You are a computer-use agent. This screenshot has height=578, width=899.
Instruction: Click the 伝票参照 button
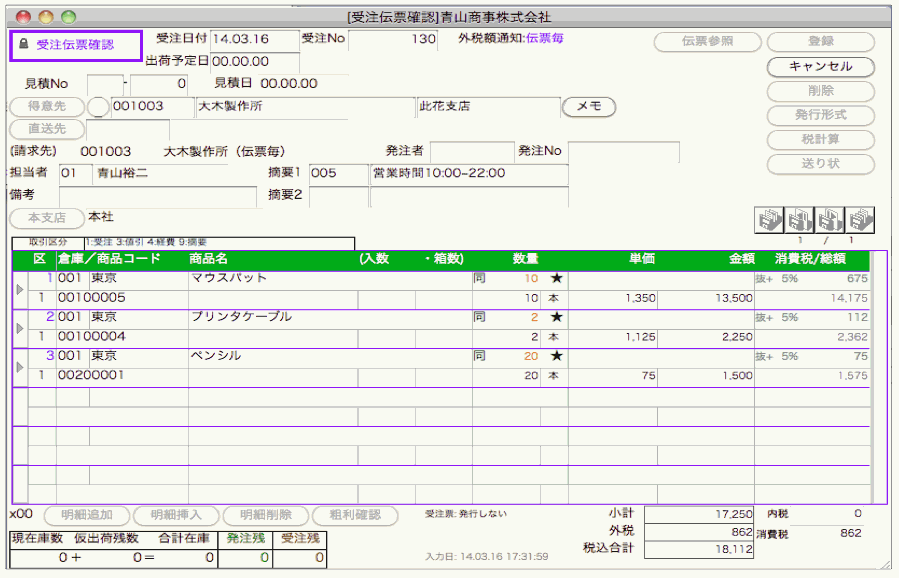pyautogui.click(x=708, y=41)
